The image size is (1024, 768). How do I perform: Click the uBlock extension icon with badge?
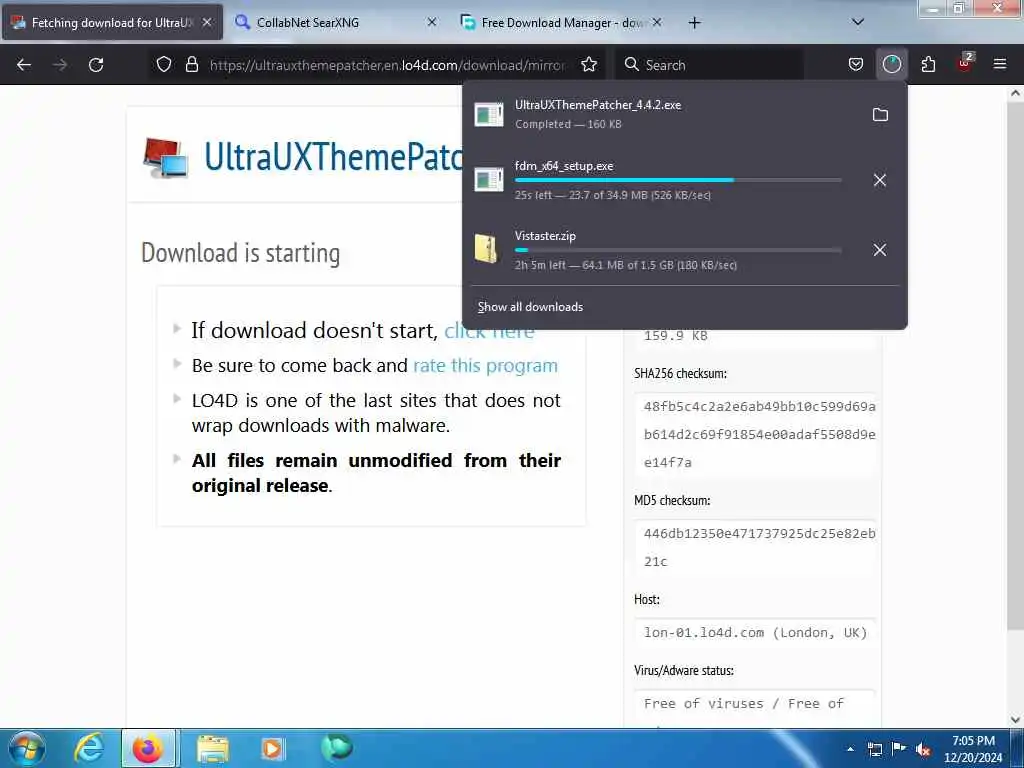pos(965,63)
